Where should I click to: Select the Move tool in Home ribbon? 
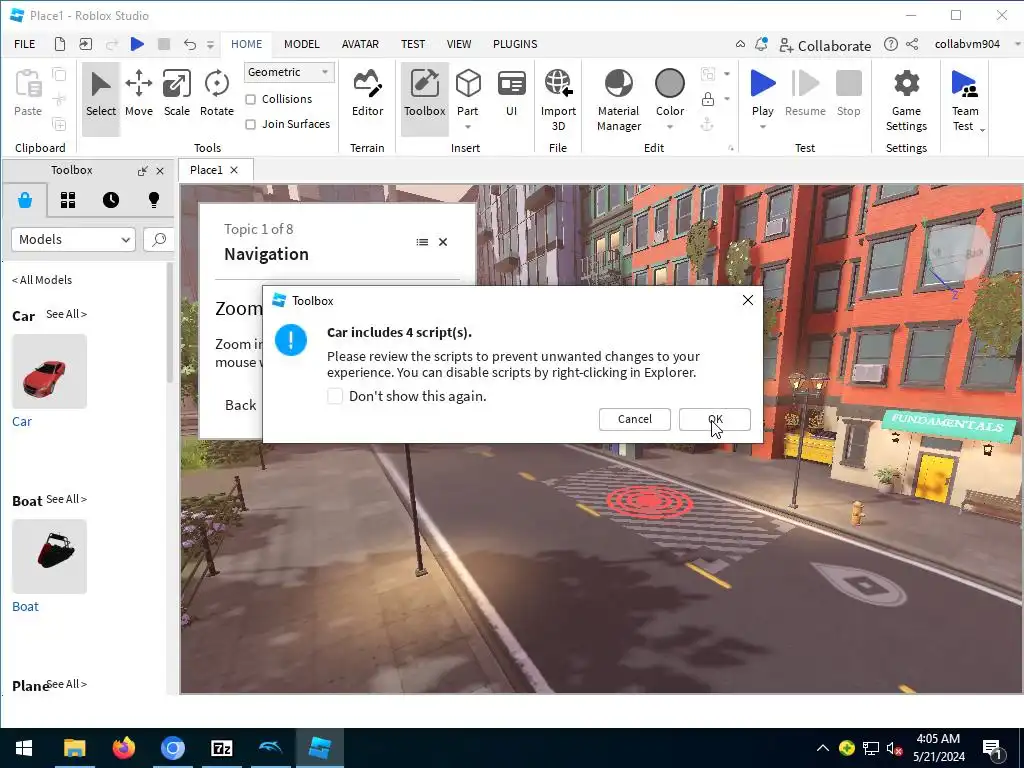(138, 93)
